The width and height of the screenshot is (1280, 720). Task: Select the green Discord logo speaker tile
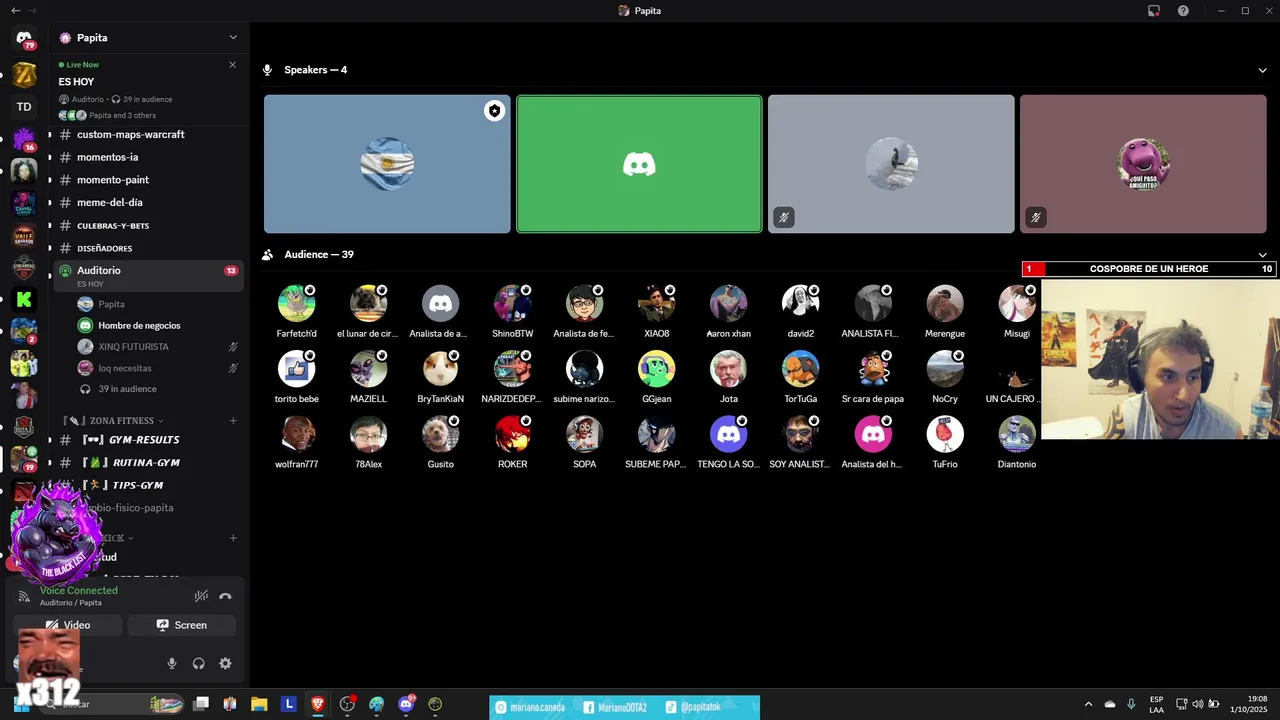pos(639,164)
